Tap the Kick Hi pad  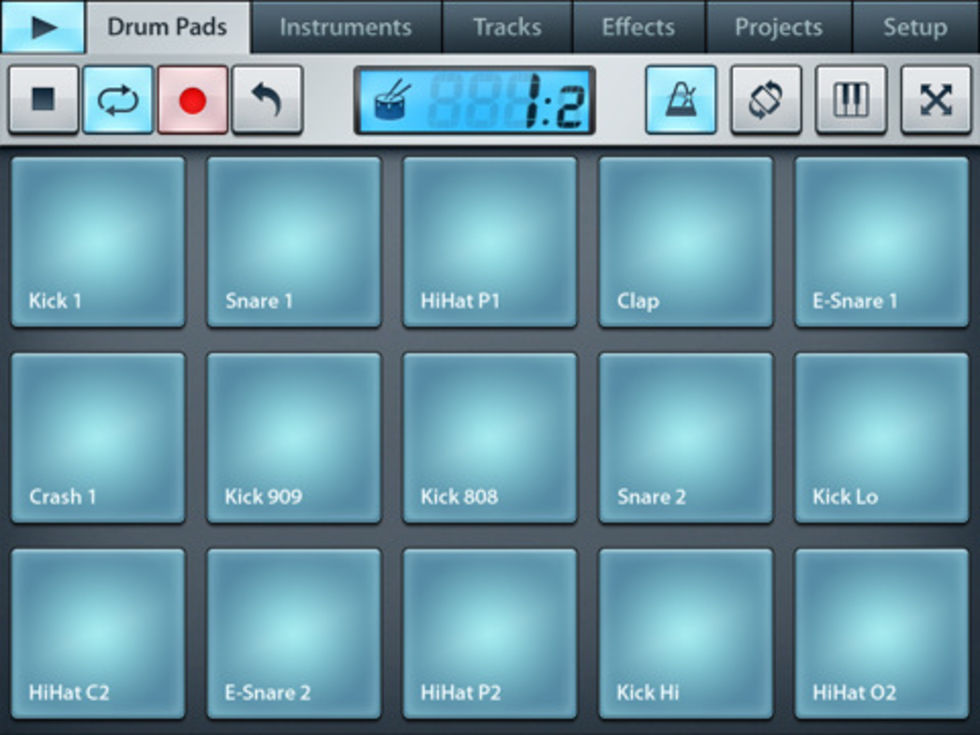[x=686, y=634]
